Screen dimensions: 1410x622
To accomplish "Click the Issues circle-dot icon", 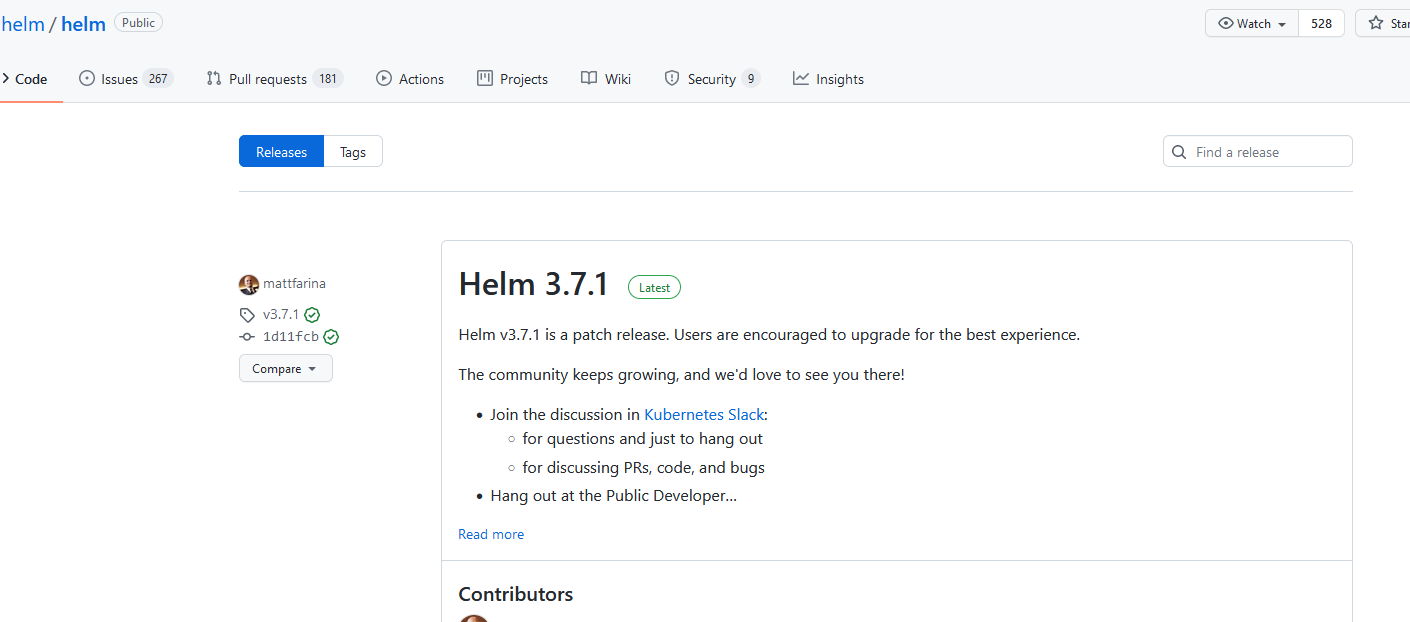I will coord(87,79).
